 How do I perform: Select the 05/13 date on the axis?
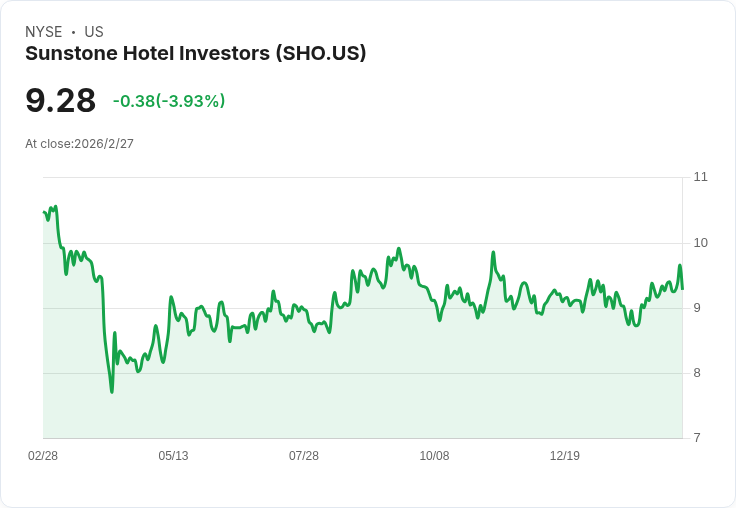[173, 456]
